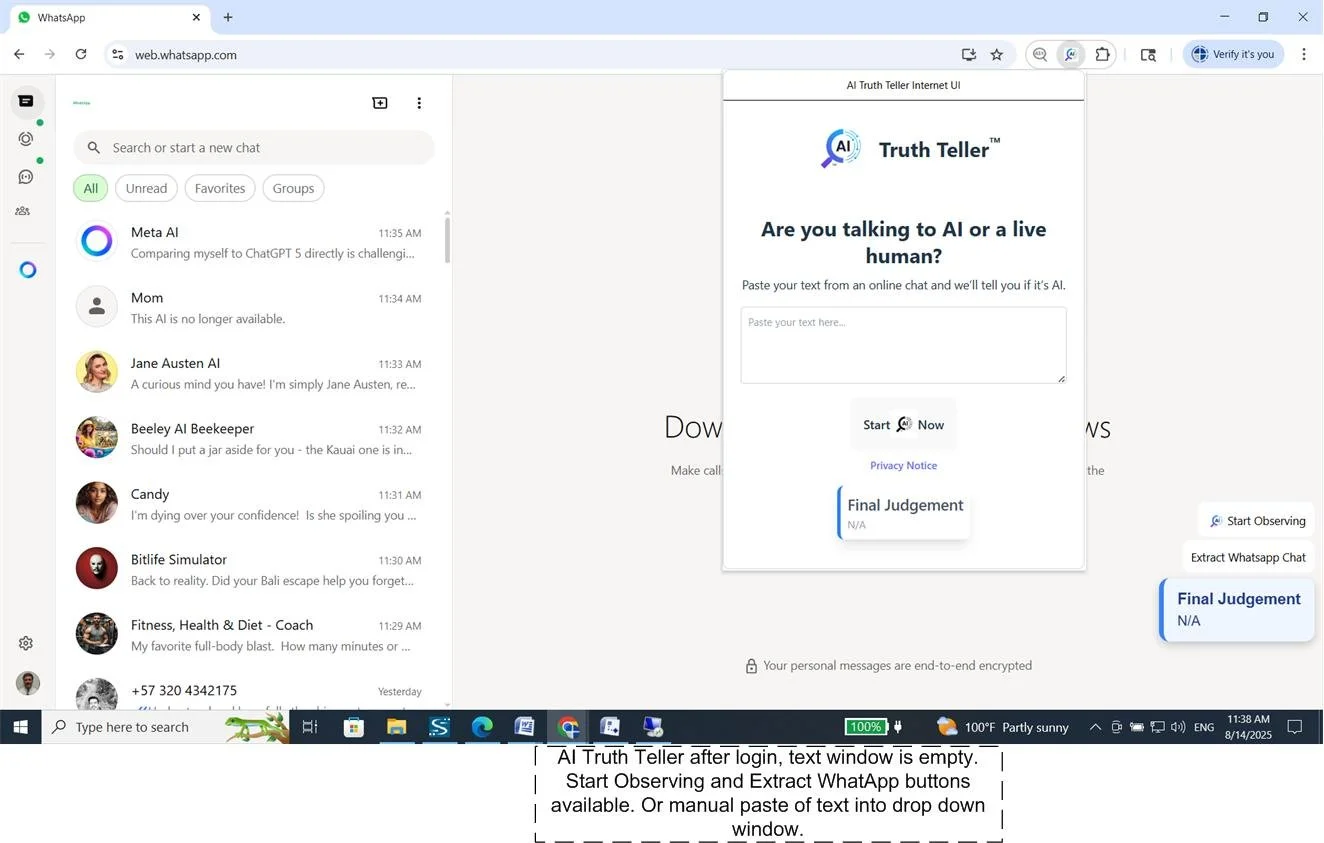Bookmark this page with the star icon
Image resolution: width=1324 pixels, height=843 pixels.
[997, 55]
